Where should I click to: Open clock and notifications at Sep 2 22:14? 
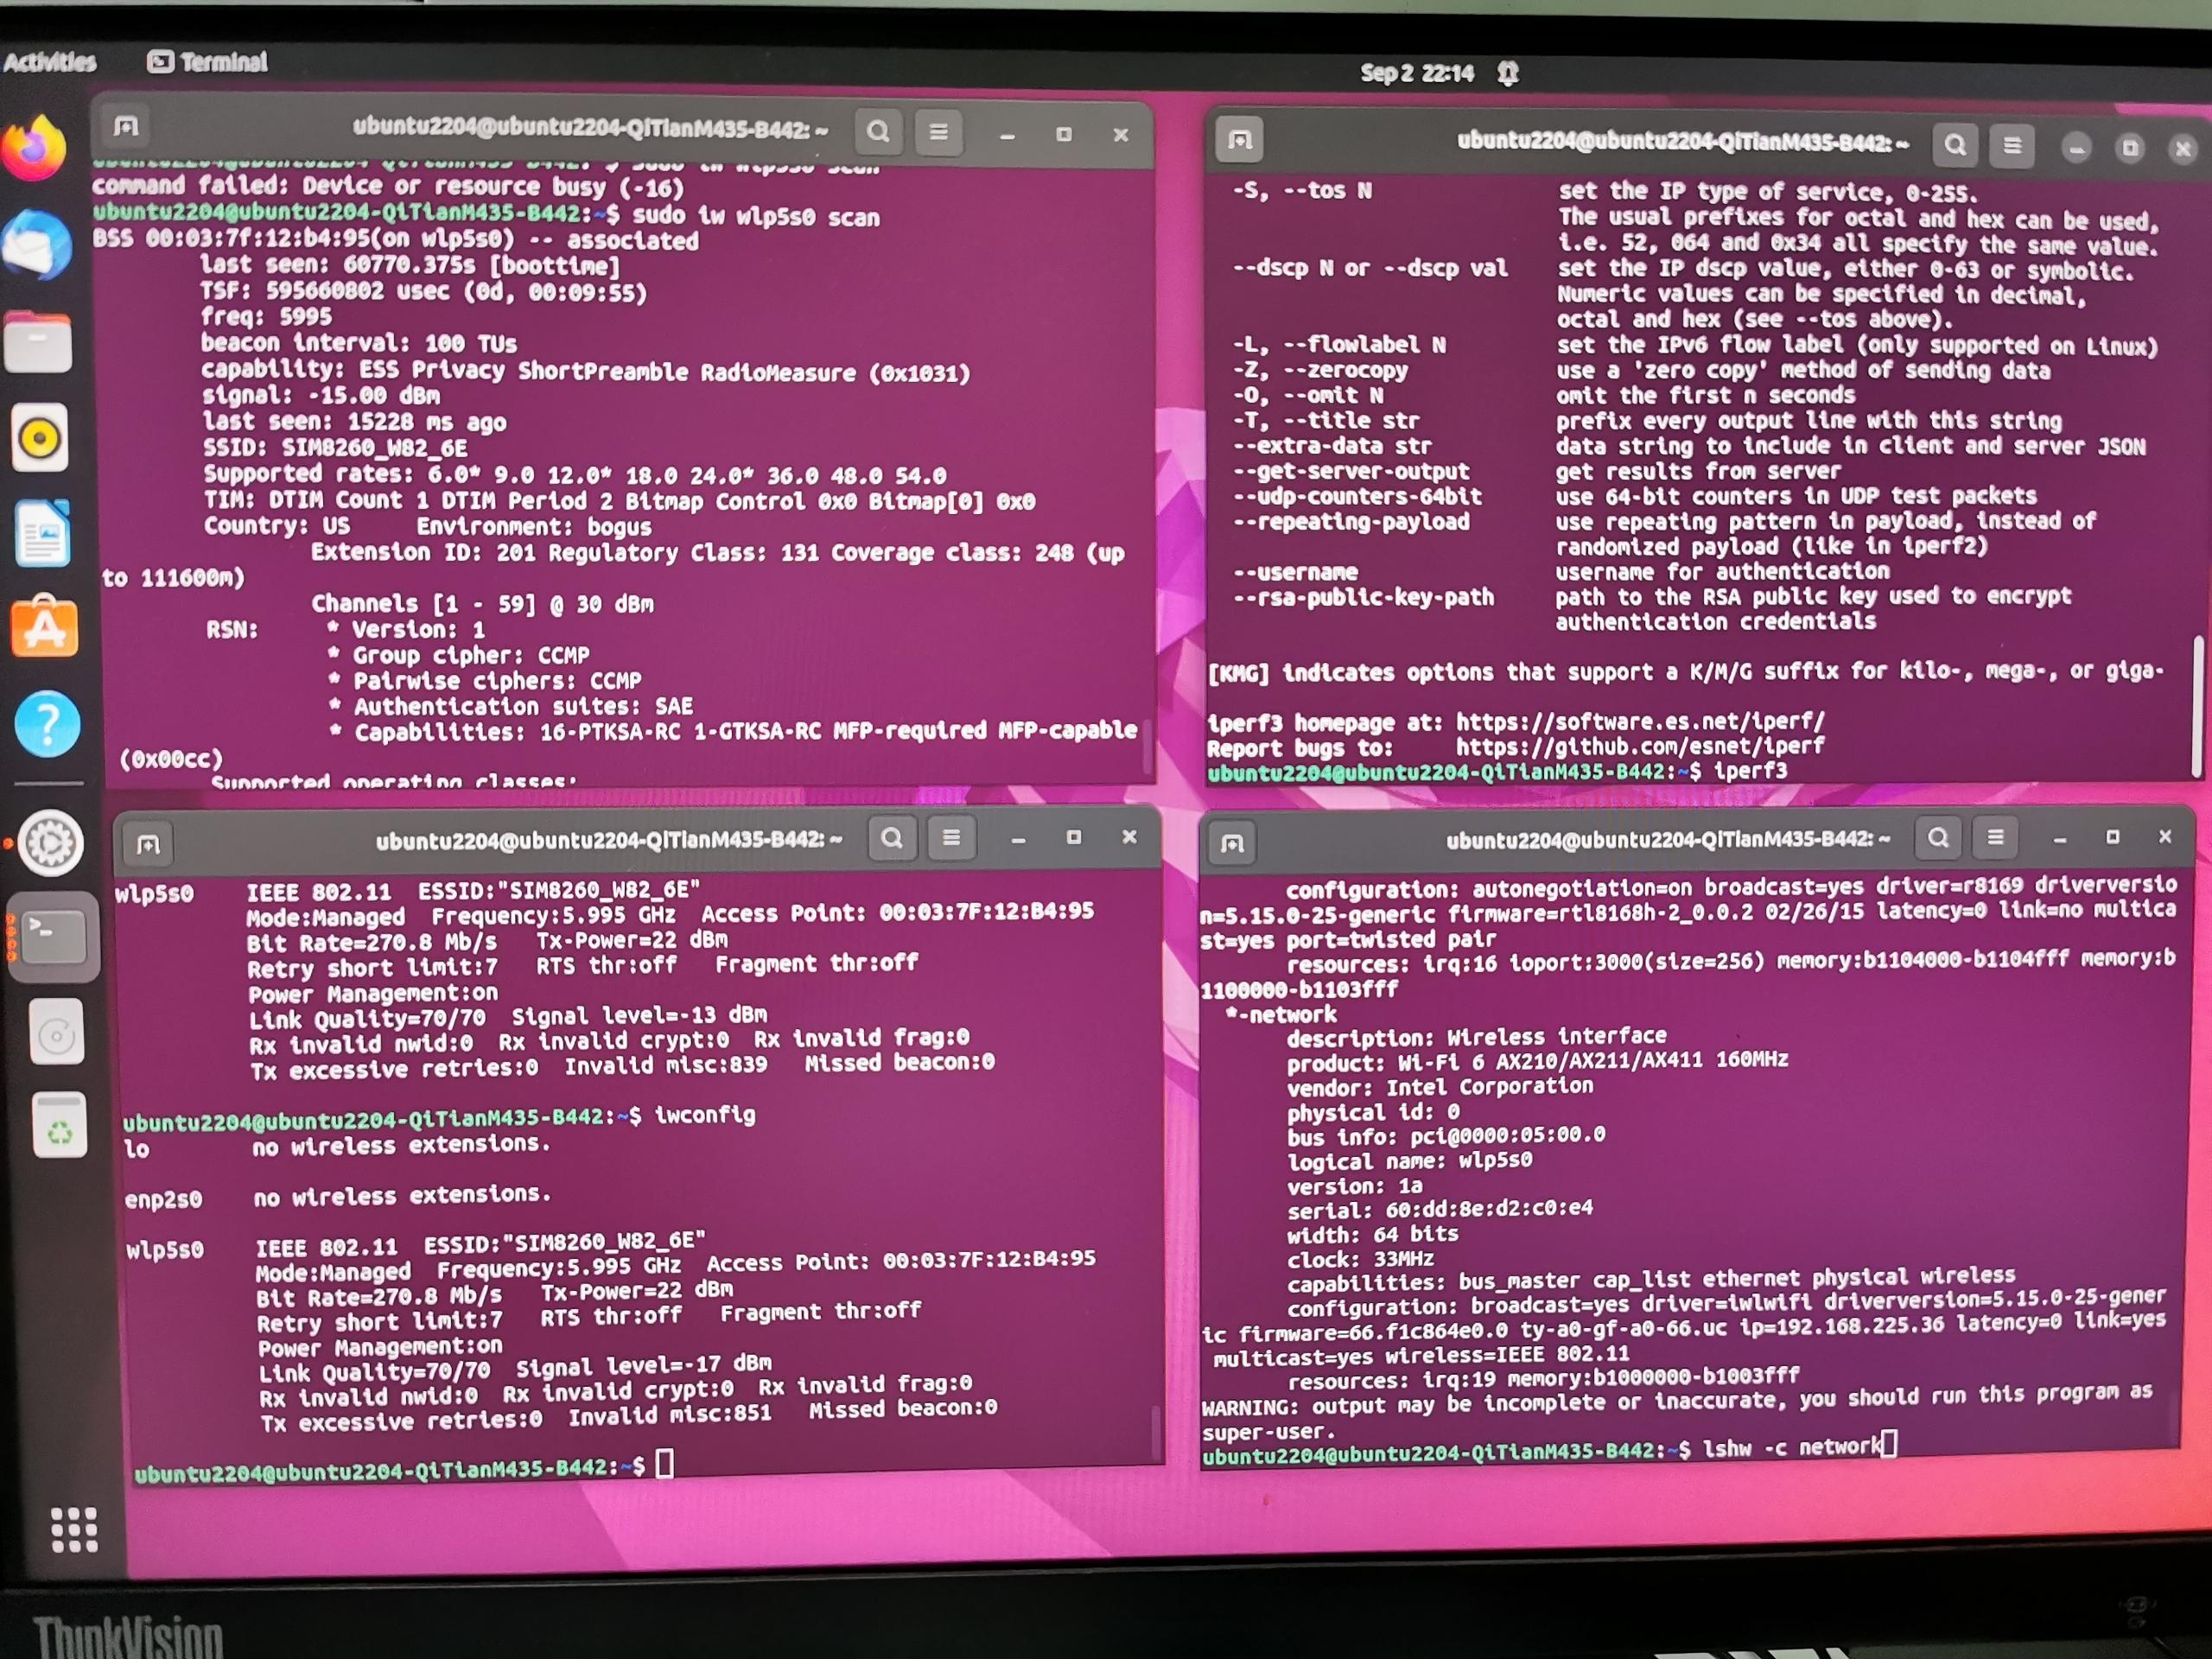(1417, 73)
